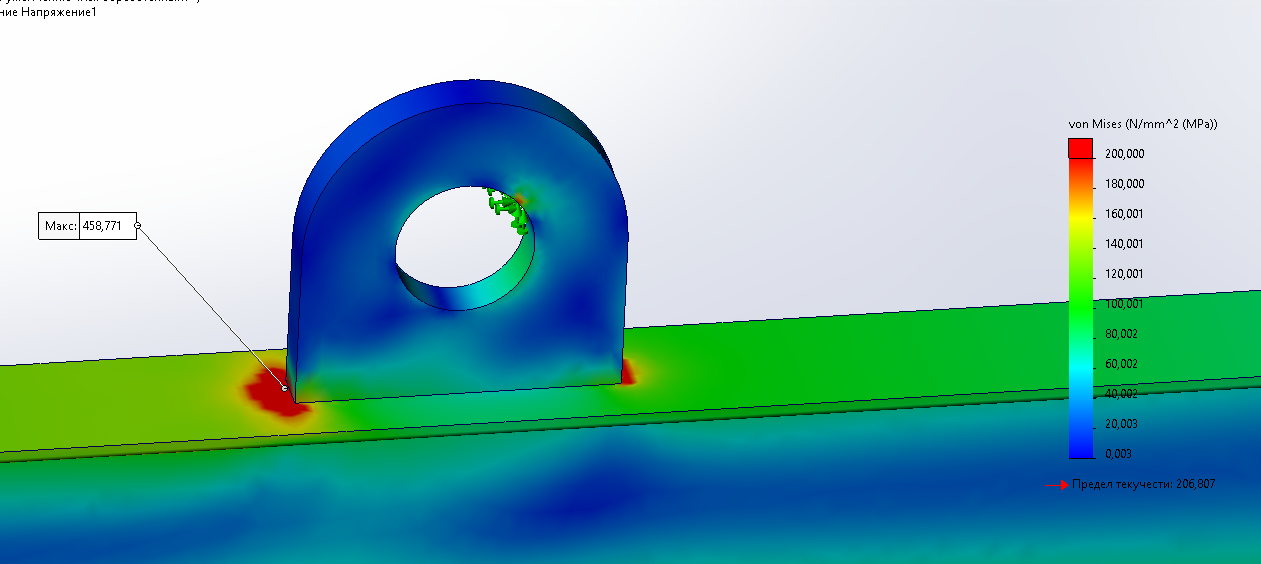Click the max stress point at lug corner

tap(285, 389)
